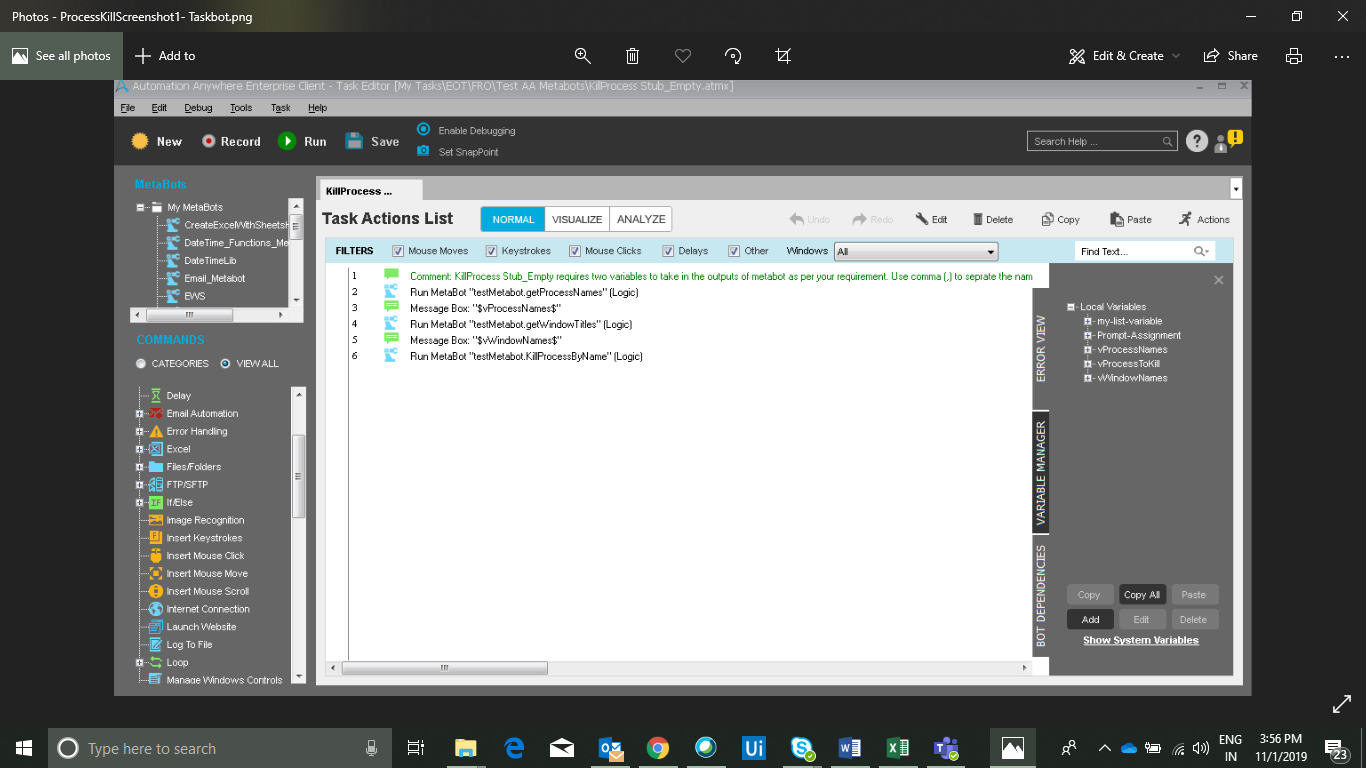Click the Photos zoom magnifier icon
The image size is (1366, 768).
(x=582, y=56)
